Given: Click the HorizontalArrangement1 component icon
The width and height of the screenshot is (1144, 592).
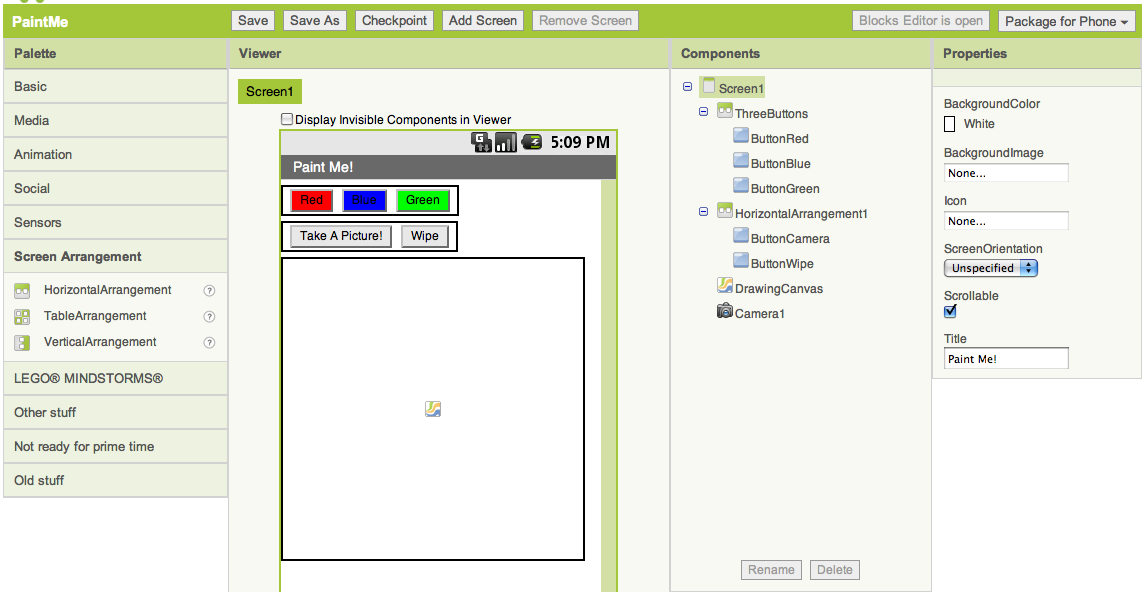Looking at the screenshot, I should coord(724,211).
